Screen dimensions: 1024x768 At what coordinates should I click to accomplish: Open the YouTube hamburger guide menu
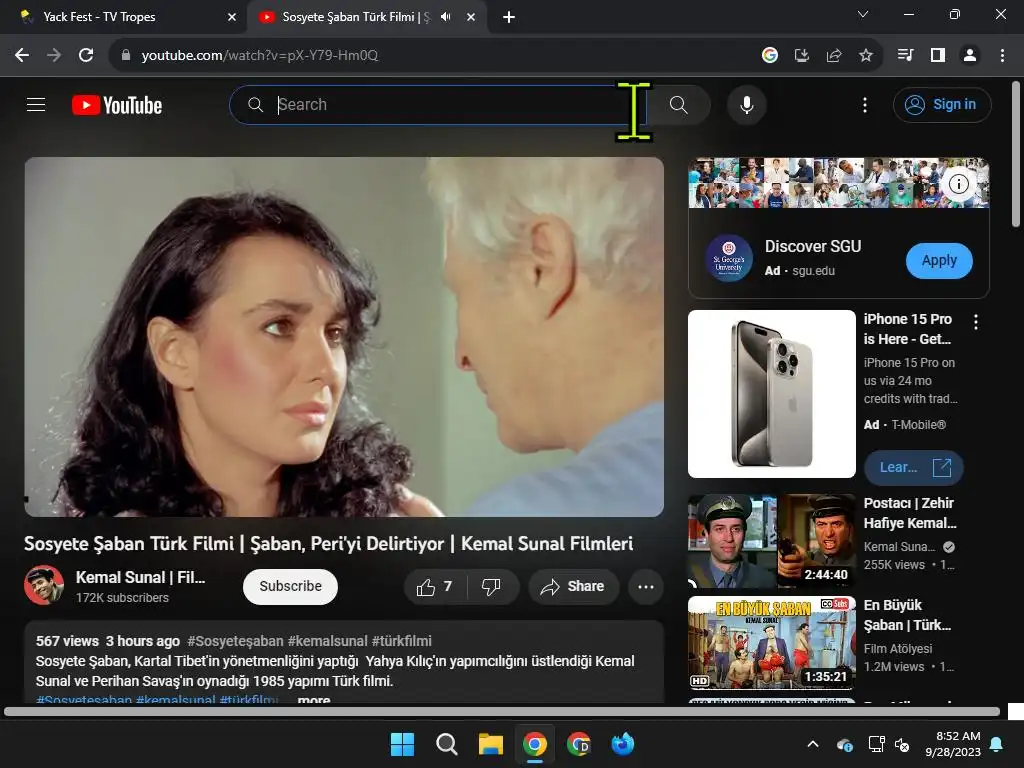tap(36, 104)
